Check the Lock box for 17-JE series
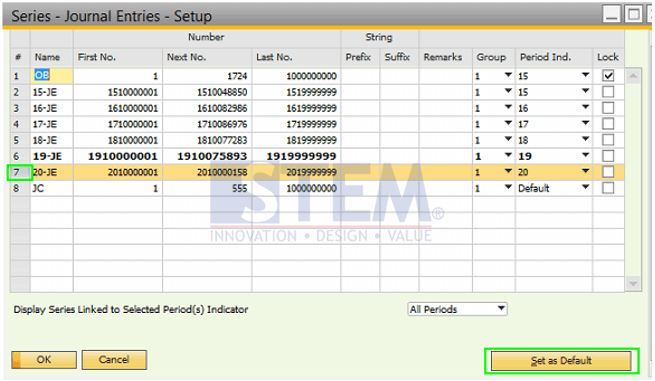 (608, 124)
